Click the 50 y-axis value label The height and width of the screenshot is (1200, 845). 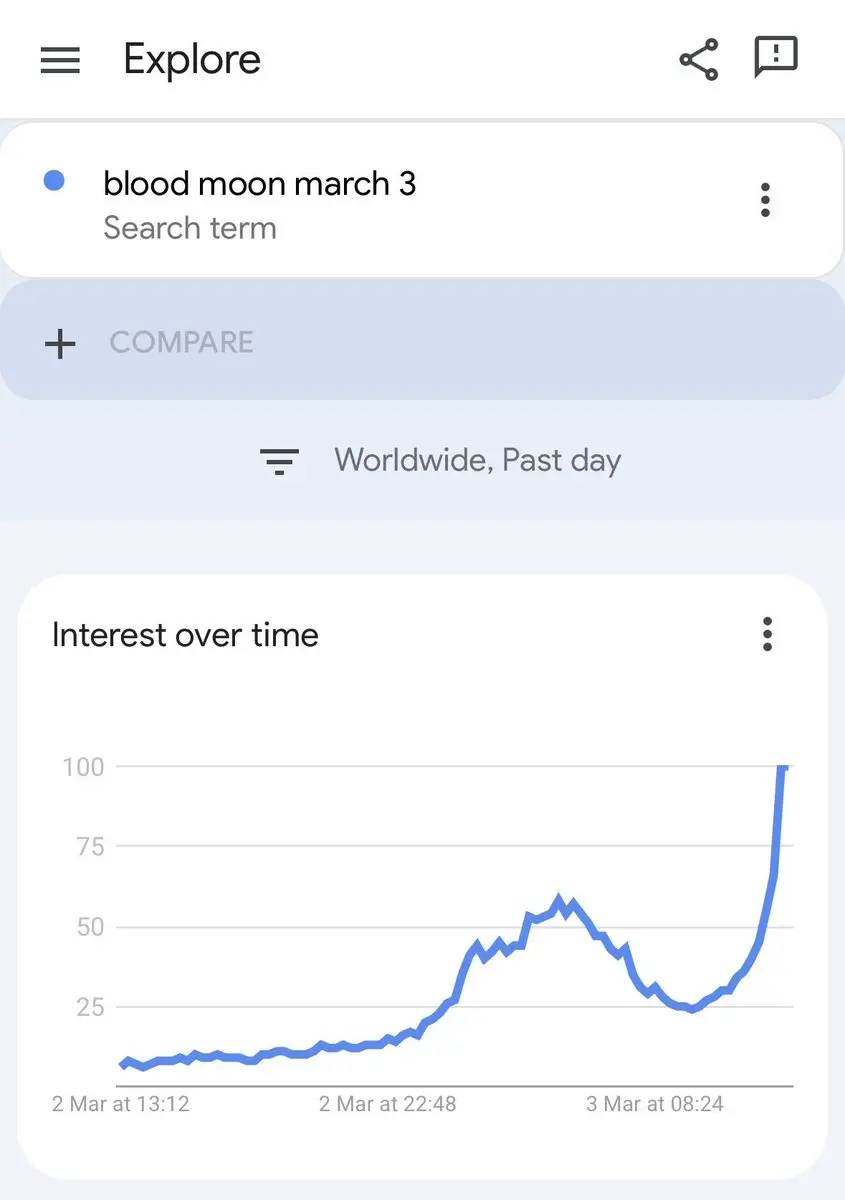tap(88, 927)
